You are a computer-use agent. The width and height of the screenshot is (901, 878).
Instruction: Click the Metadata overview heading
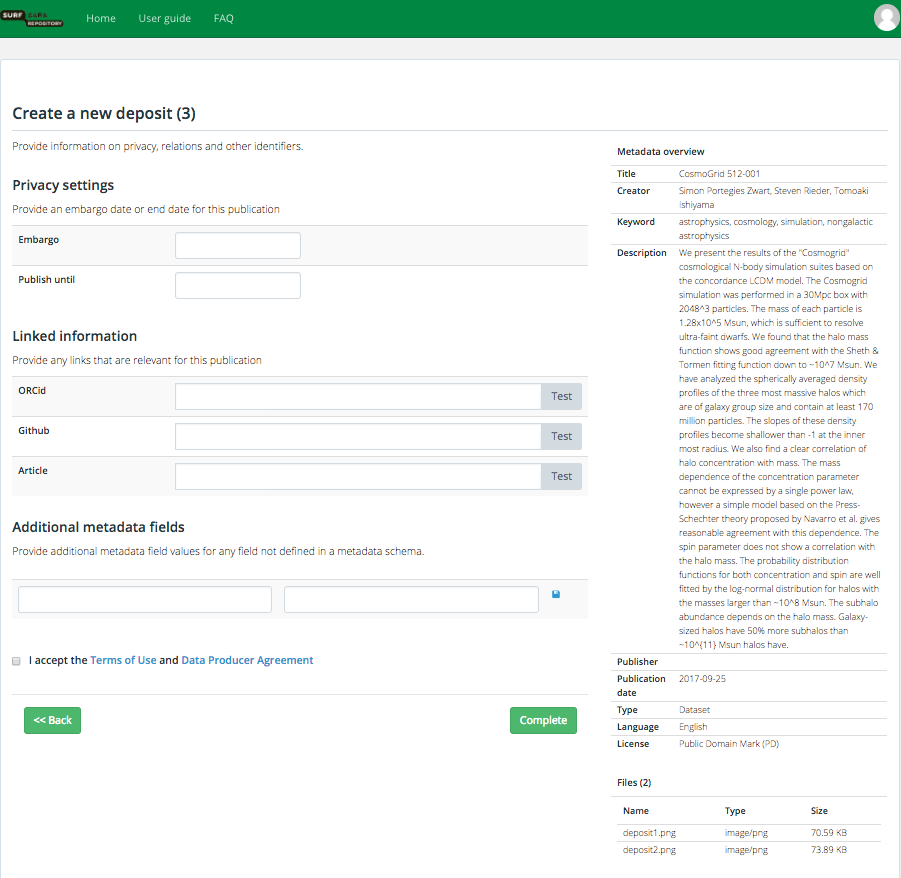[x=660, y=152]
